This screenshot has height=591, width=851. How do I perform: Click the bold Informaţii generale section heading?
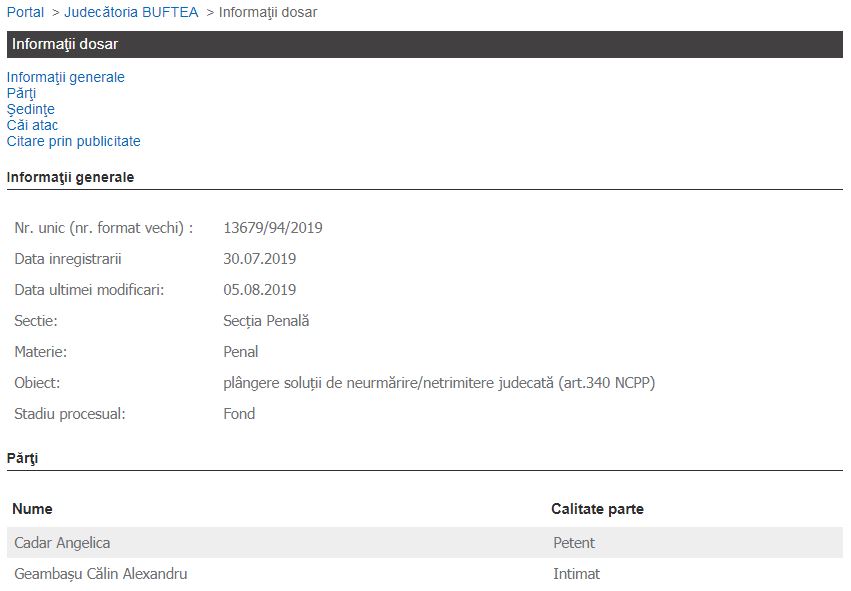click(70, 177)
